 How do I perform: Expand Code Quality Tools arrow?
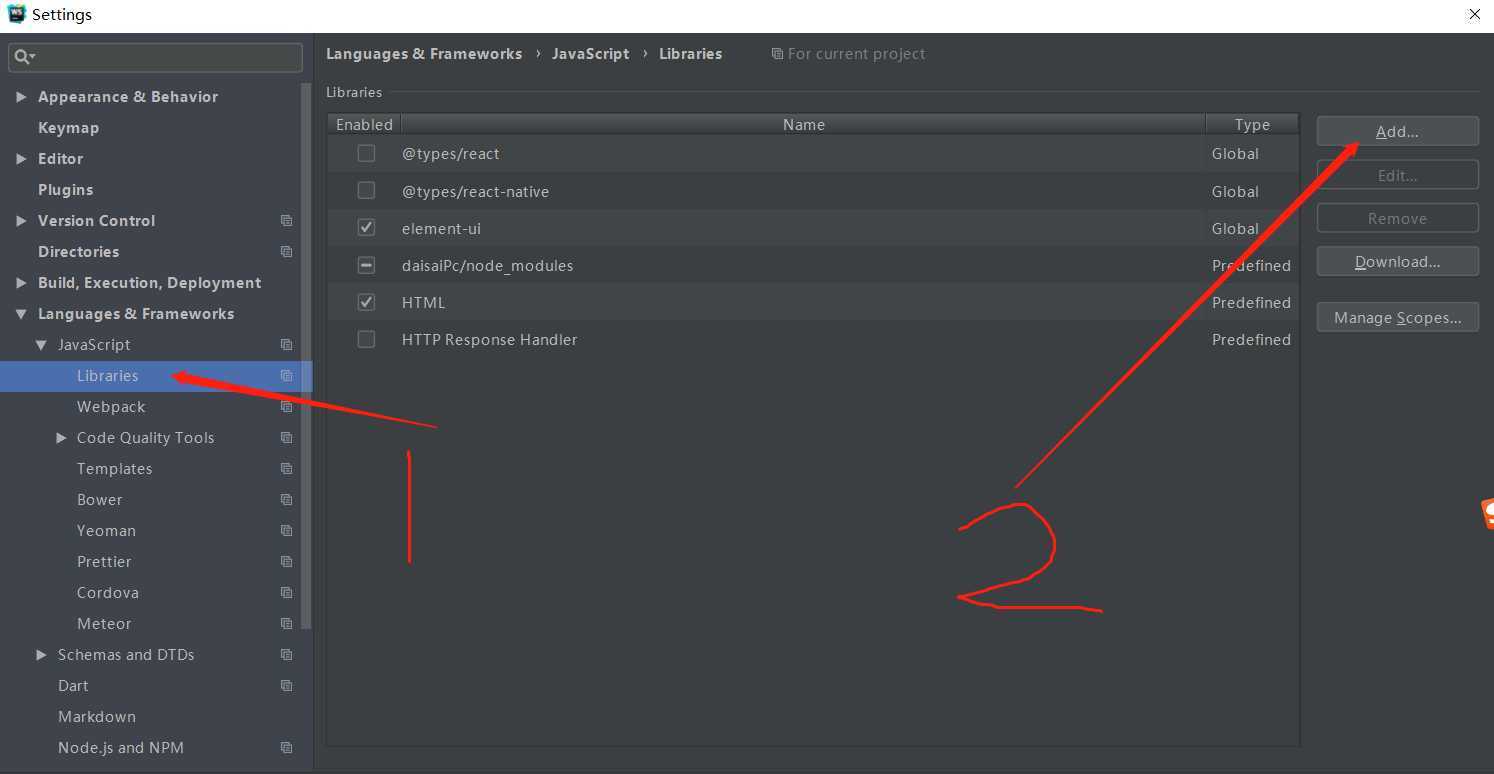[x=61, y=438]
